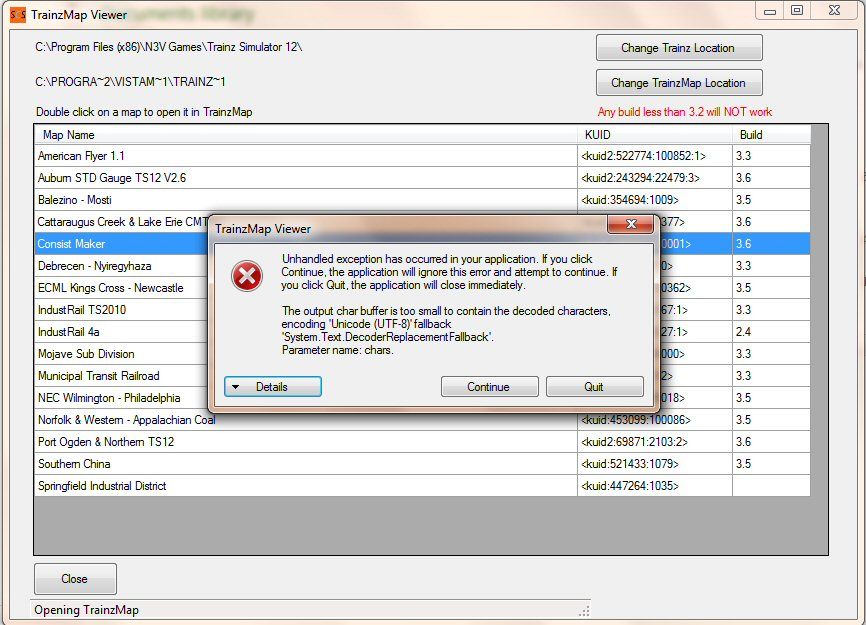The height and width of the screenshot is (625, 866).
Task: Click the Close button at bottom left
Action: 75,579
